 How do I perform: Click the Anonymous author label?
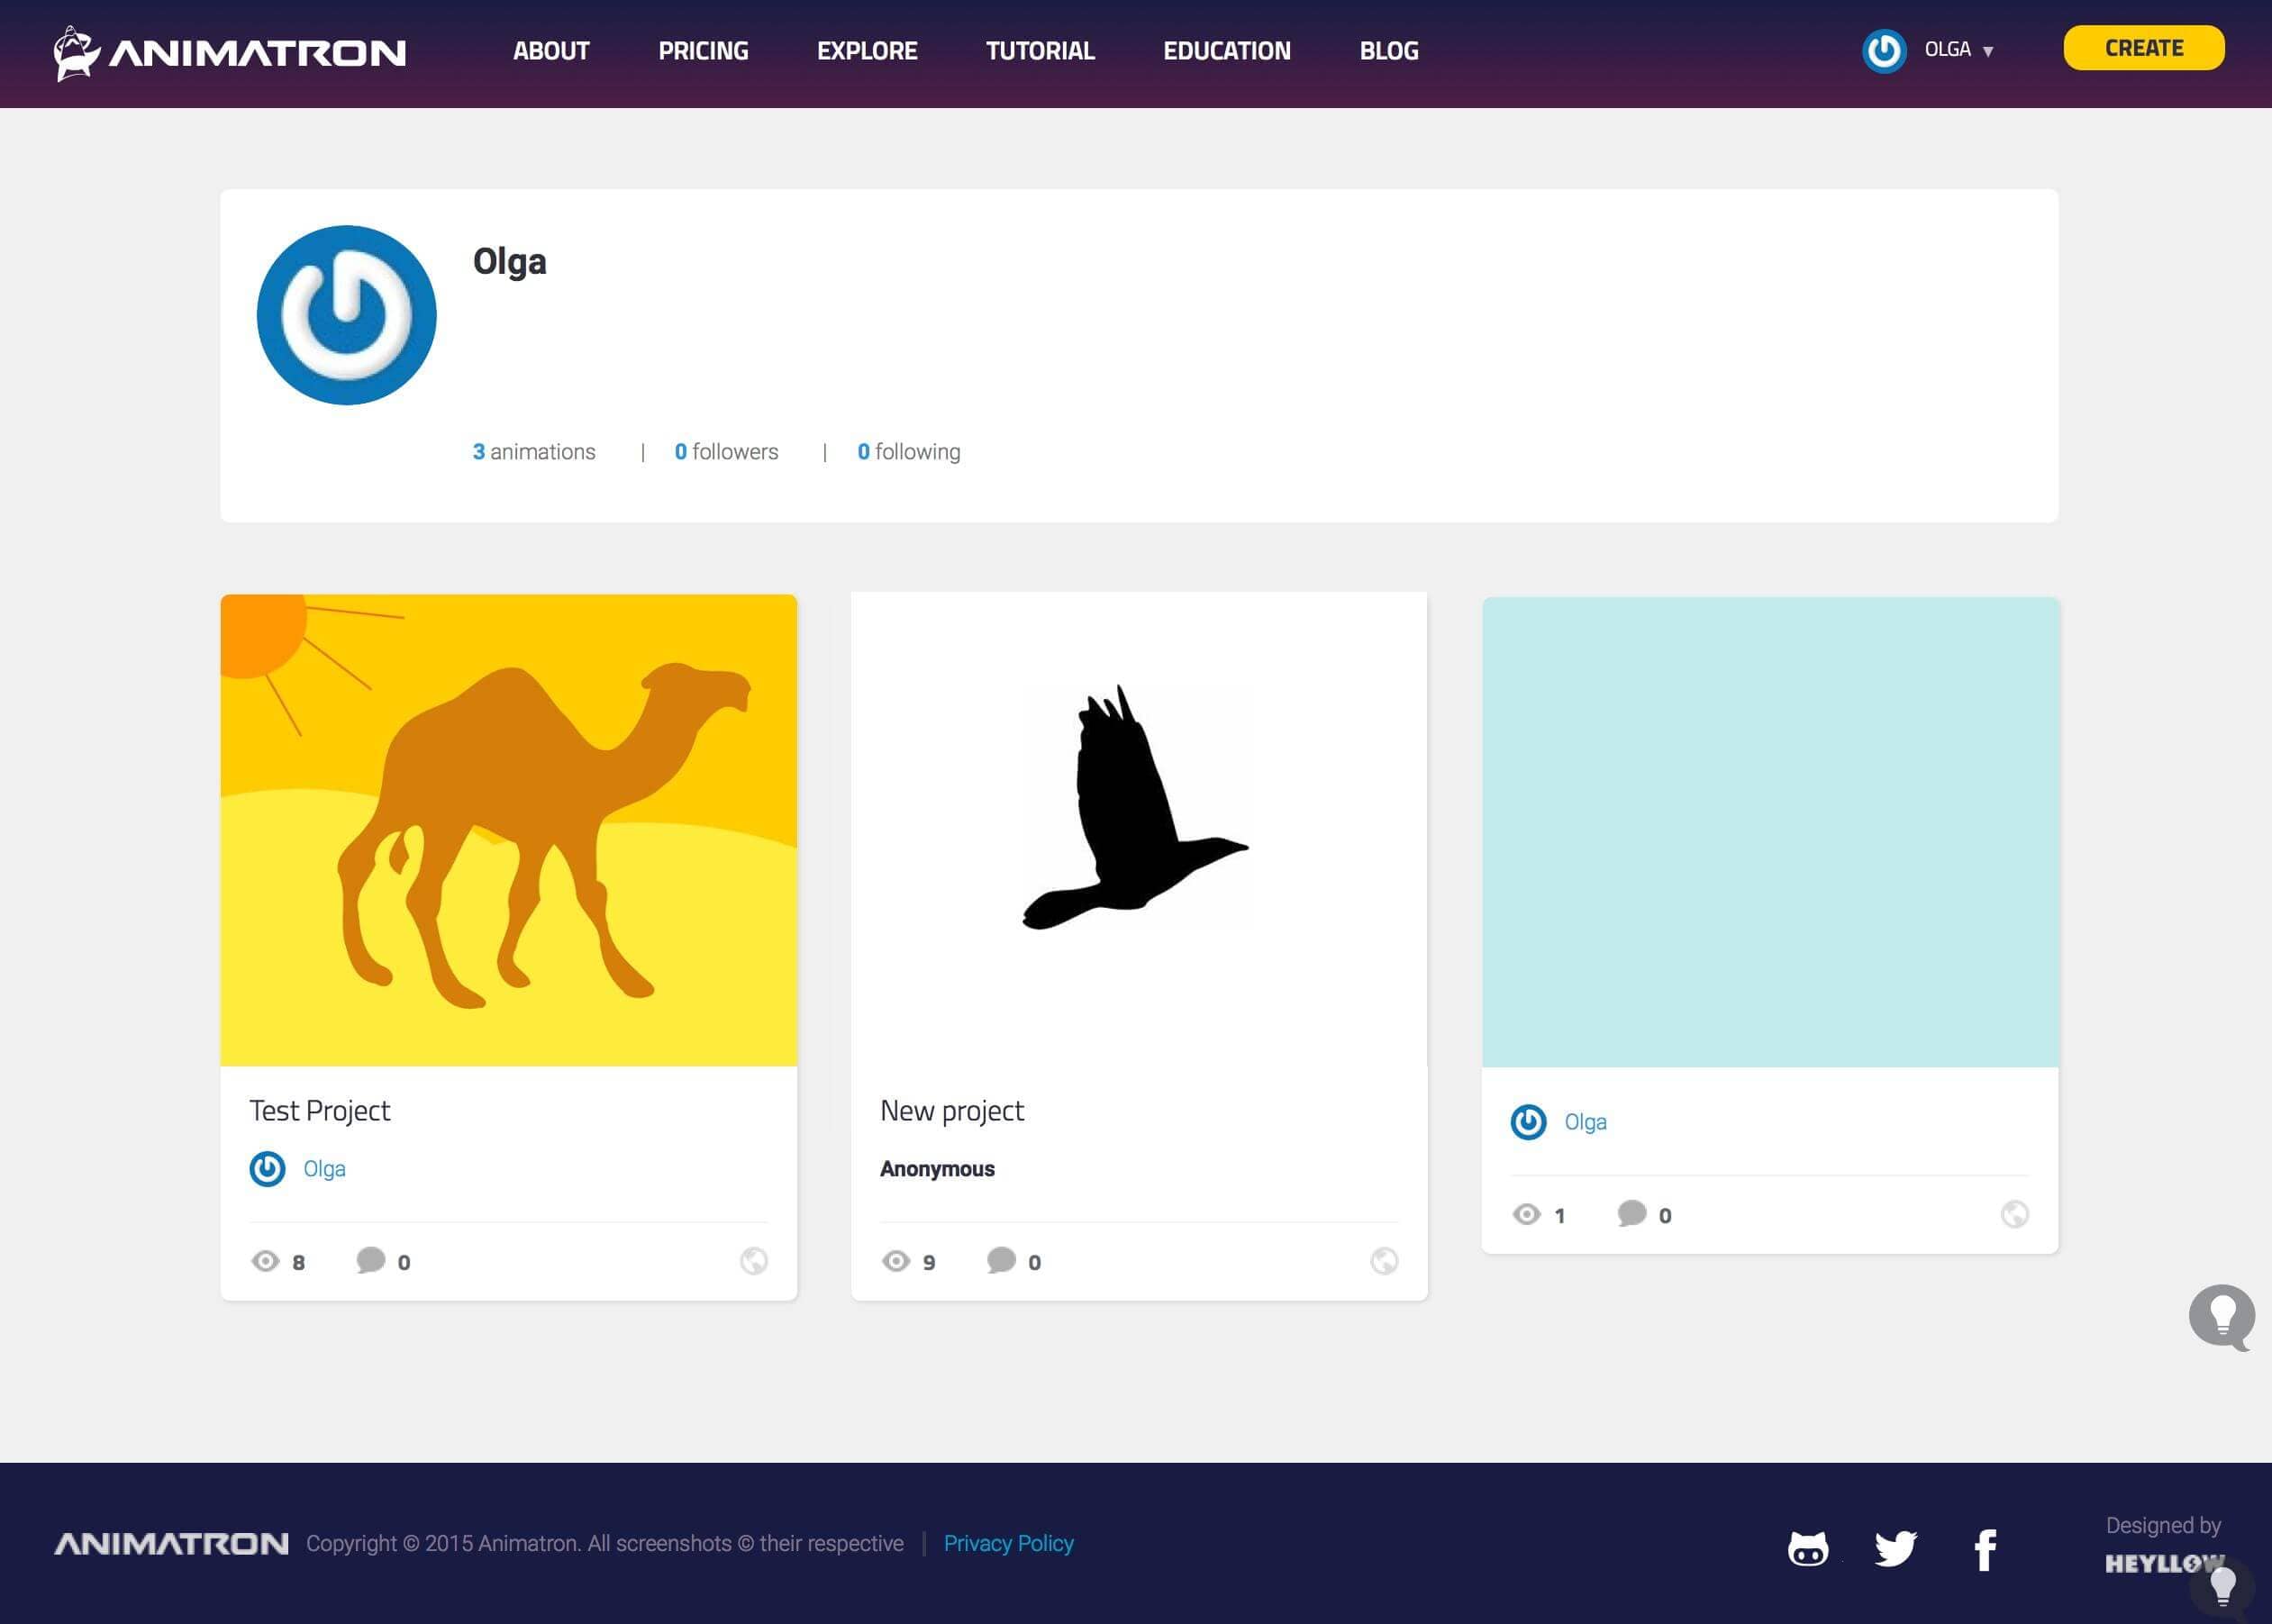(x=937, y=1169)
